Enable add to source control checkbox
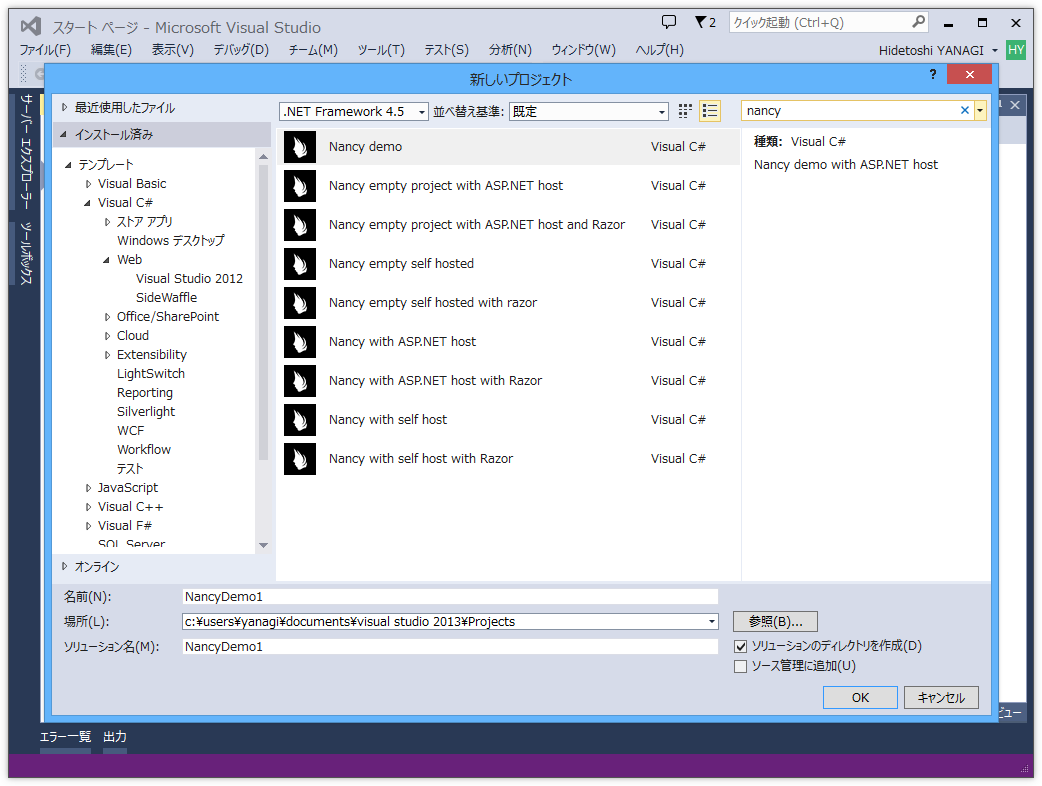1042x786 pixels. (740, 666)
